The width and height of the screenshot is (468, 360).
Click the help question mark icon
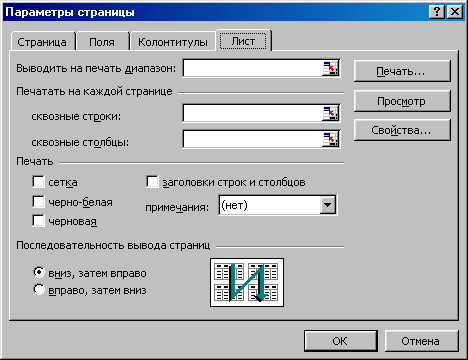click(437, 12)
